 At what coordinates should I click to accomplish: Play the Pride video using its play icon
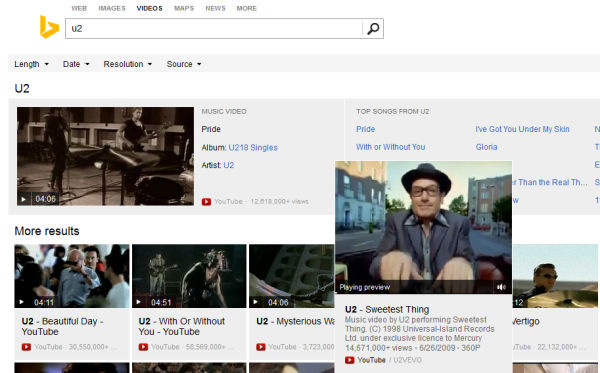tap(23, 199)
